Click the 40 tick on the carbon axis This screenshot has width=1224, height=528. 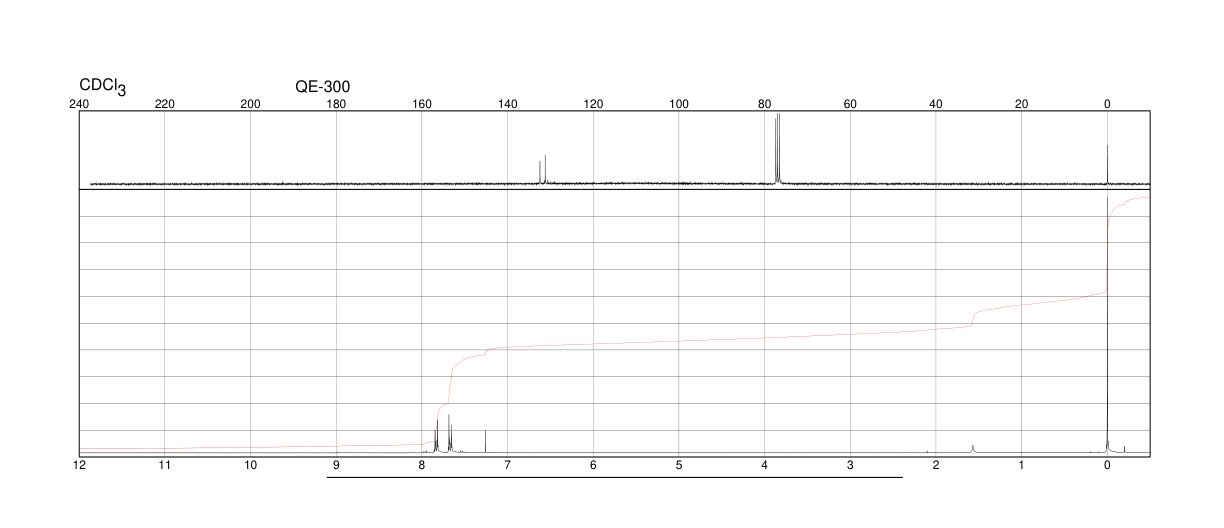click(x=936, y=104)
